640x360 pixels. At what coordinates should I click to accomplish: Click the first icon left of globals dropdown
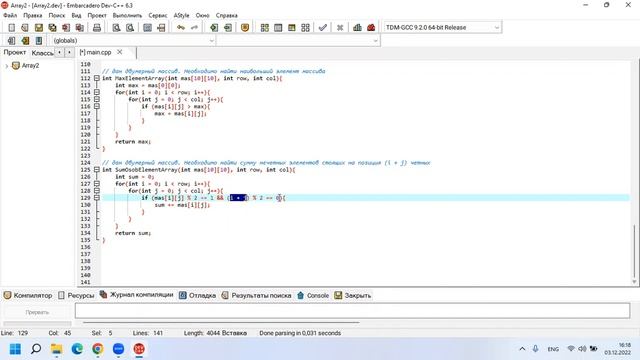pyautogui.click(x=11, y=41)
